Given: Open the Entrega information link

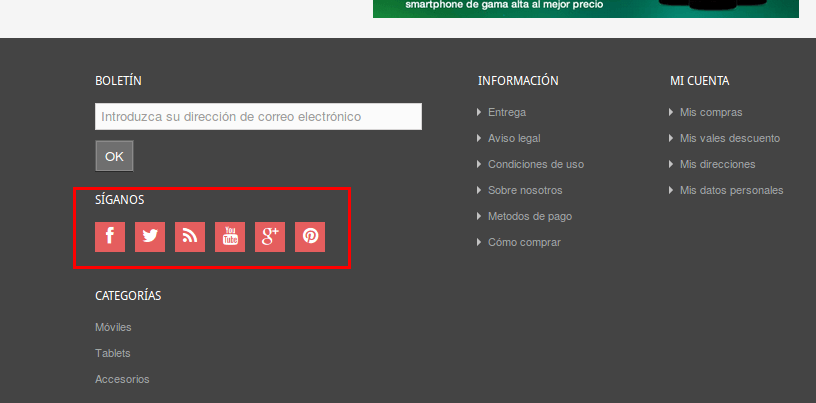Looking at the screenshot, I should [x=507, y=112].
